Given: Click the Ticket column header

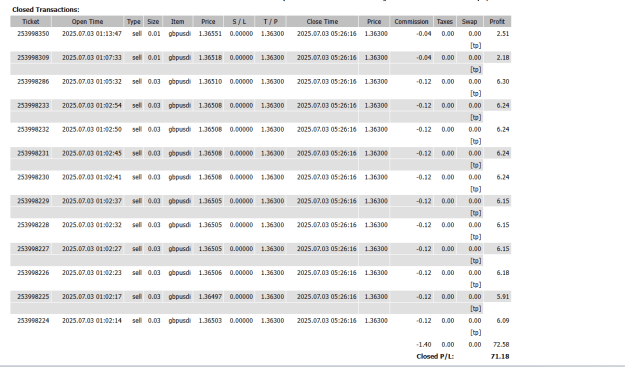Looking at the screenshot, I should tap(31, 22).
